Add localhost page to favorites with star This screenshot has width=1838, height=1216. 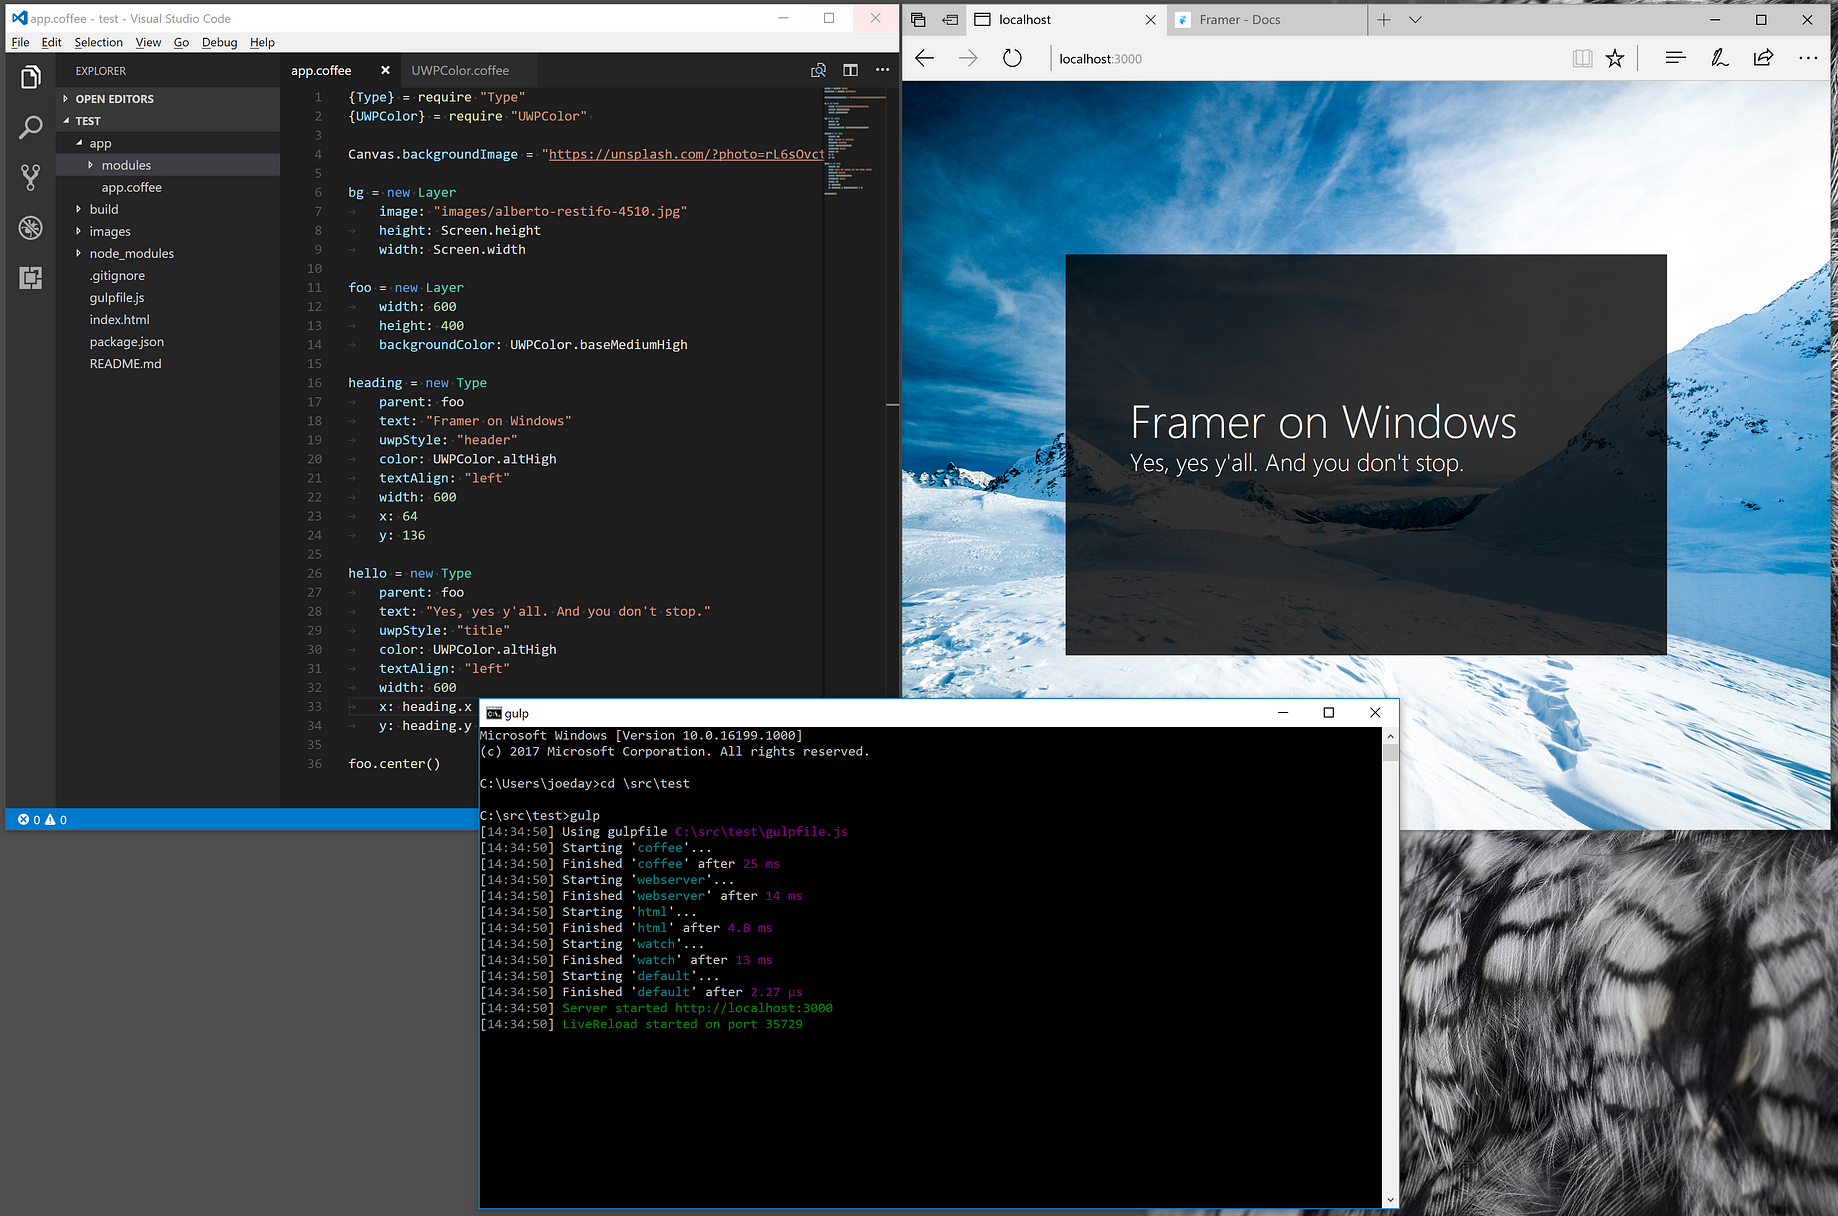[1615, 58]
